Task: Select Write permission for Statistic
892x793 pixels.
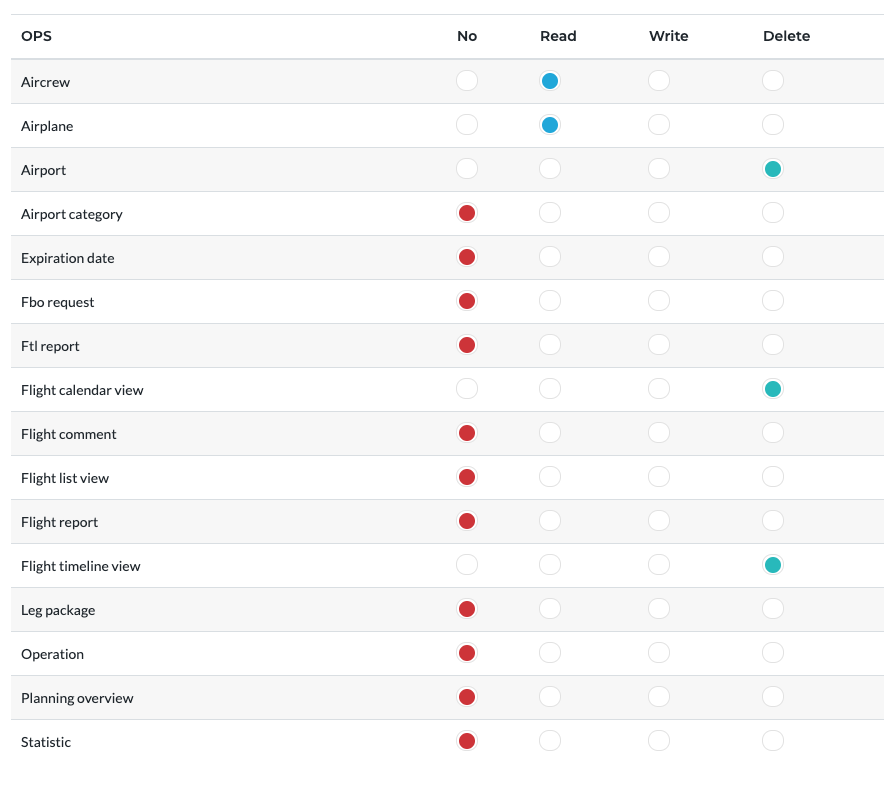Action: click(x=659, y=741)
